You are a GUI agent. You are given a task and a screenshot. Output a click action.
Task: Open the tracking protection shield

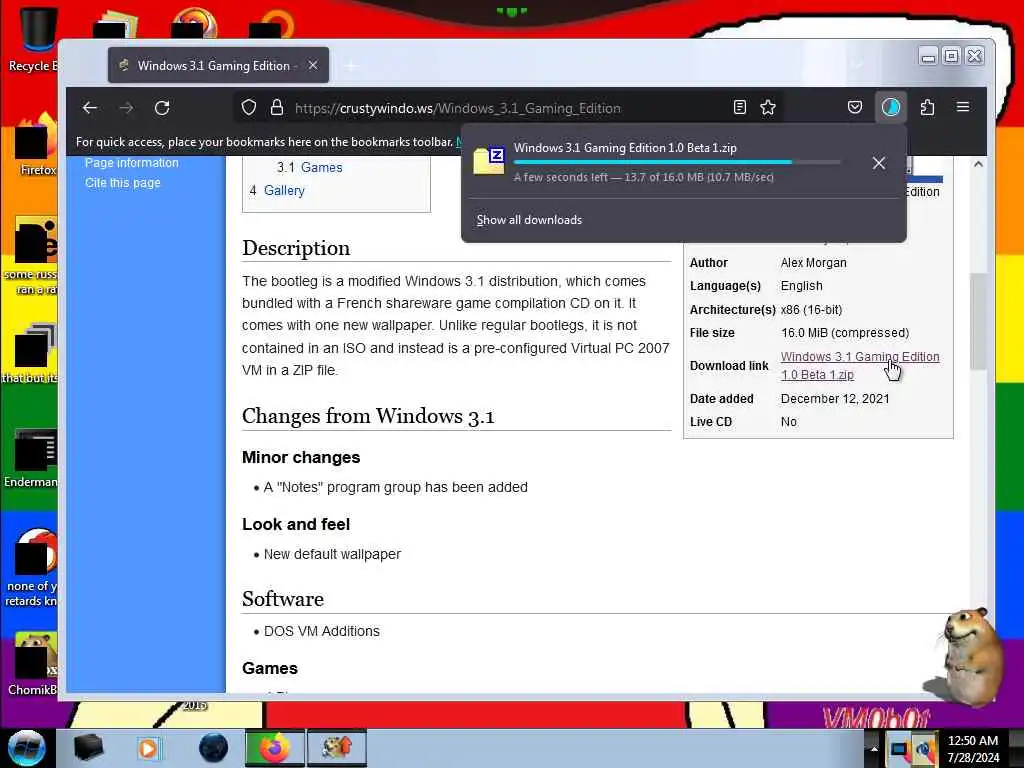(249, 108)
